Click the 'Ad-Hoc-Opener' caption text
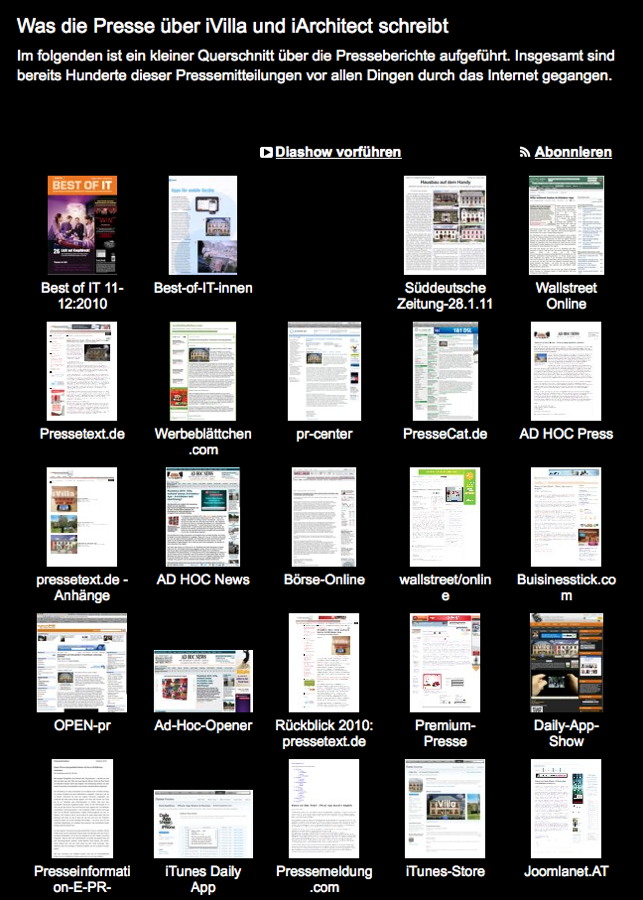Screen dimensions: 643x900 pos(203,725)
